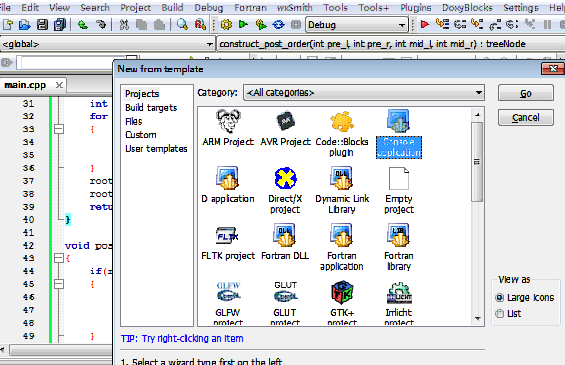Click the Rebuild blue arrows icon
The height and width of the screenshot is (365, 565).
tap(278, 25)
